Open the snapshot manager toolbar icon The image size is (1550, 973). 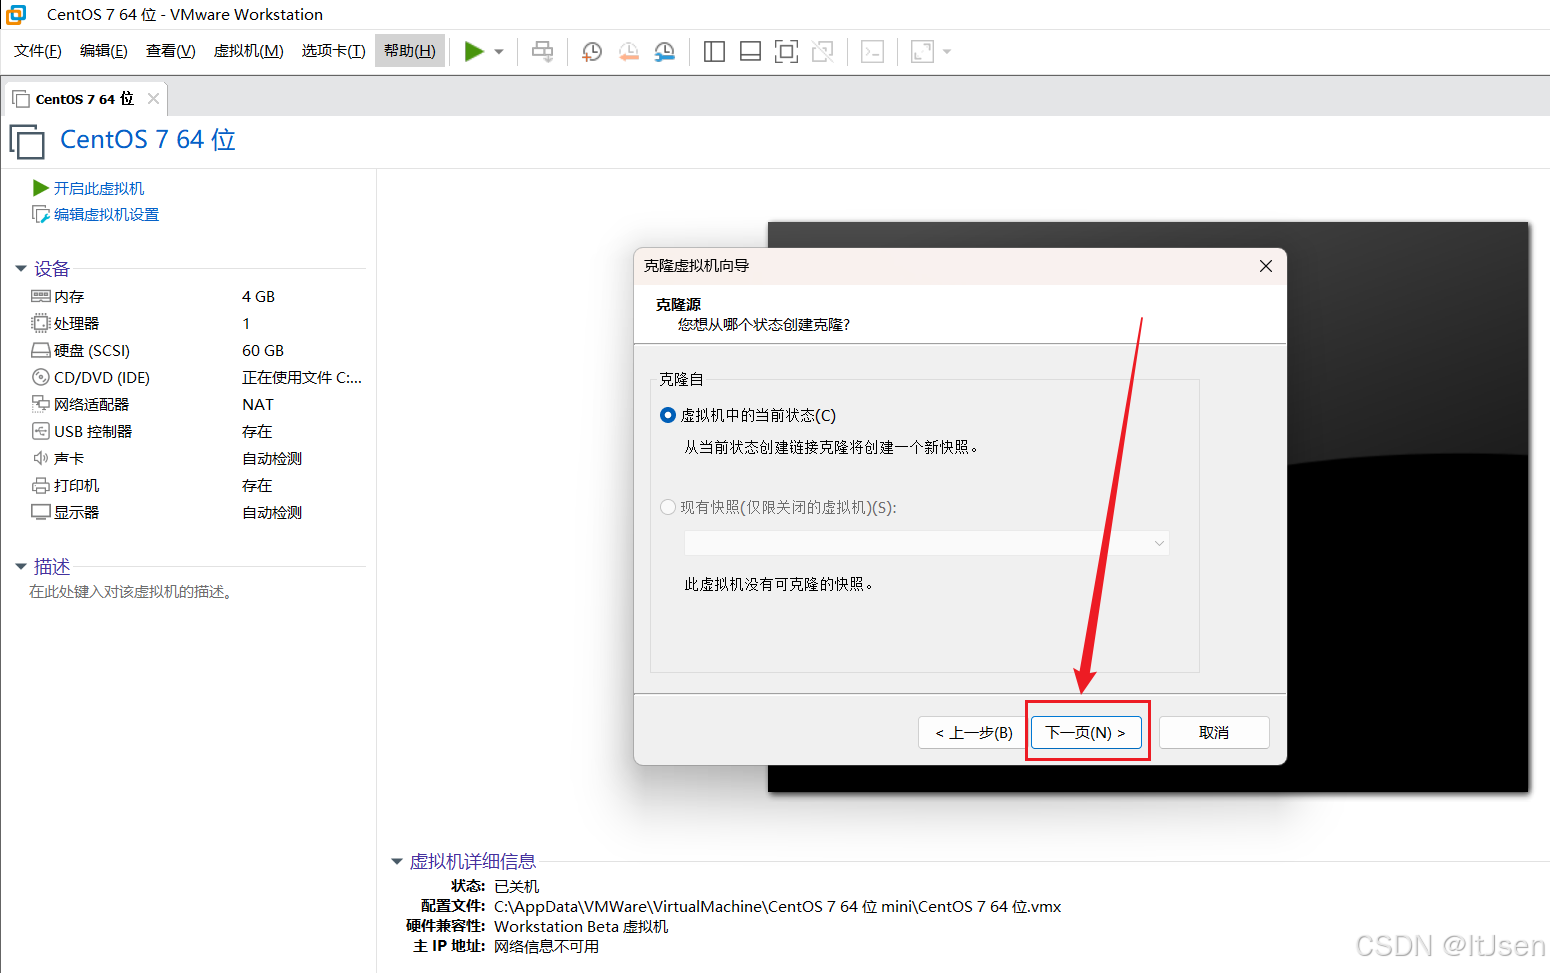point(664,51)
